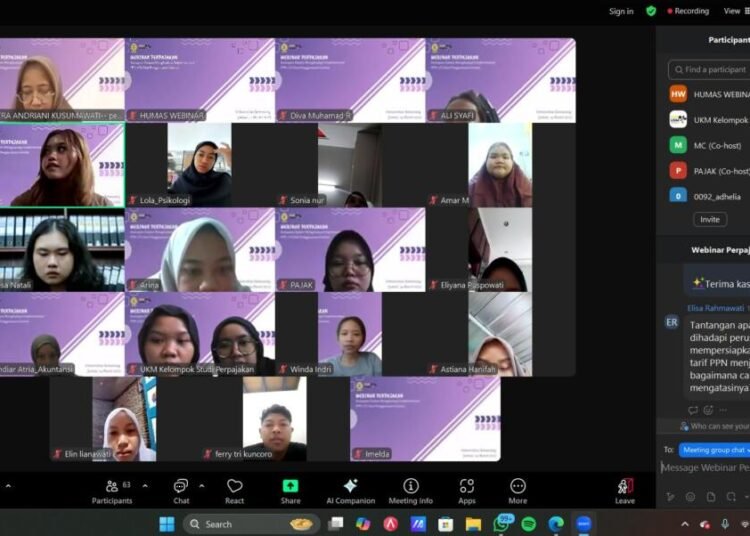Open AI Companion from toolbar

[350, 490]
